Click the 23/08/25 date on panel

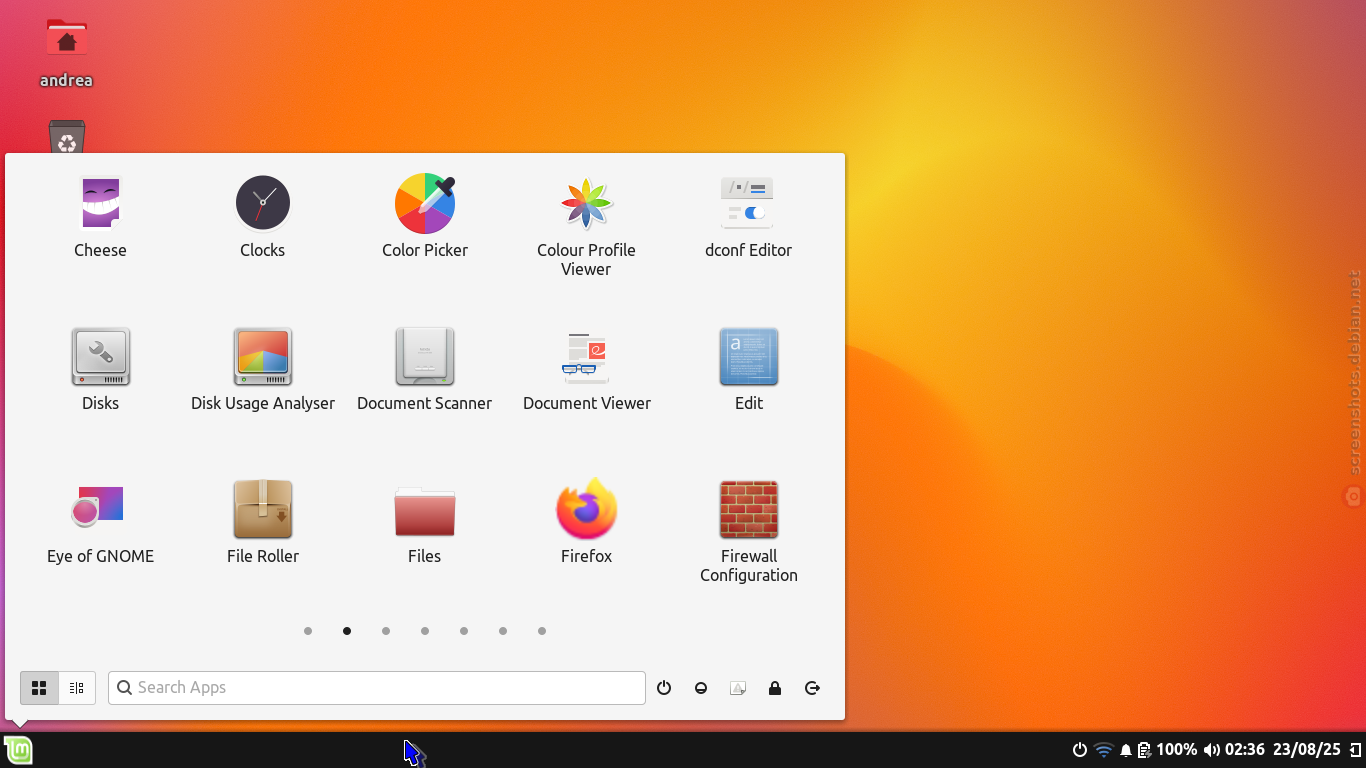1307,750
